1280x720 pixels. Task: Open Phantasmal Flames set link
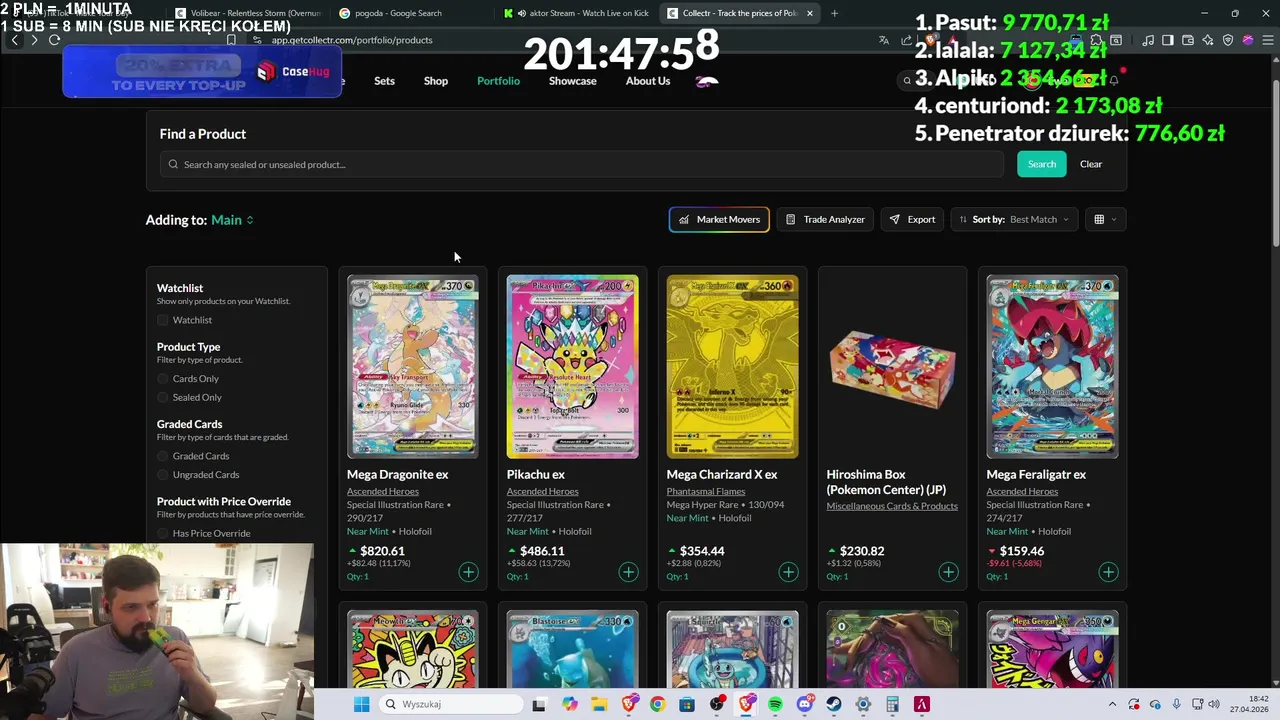(x=705, y=491)
